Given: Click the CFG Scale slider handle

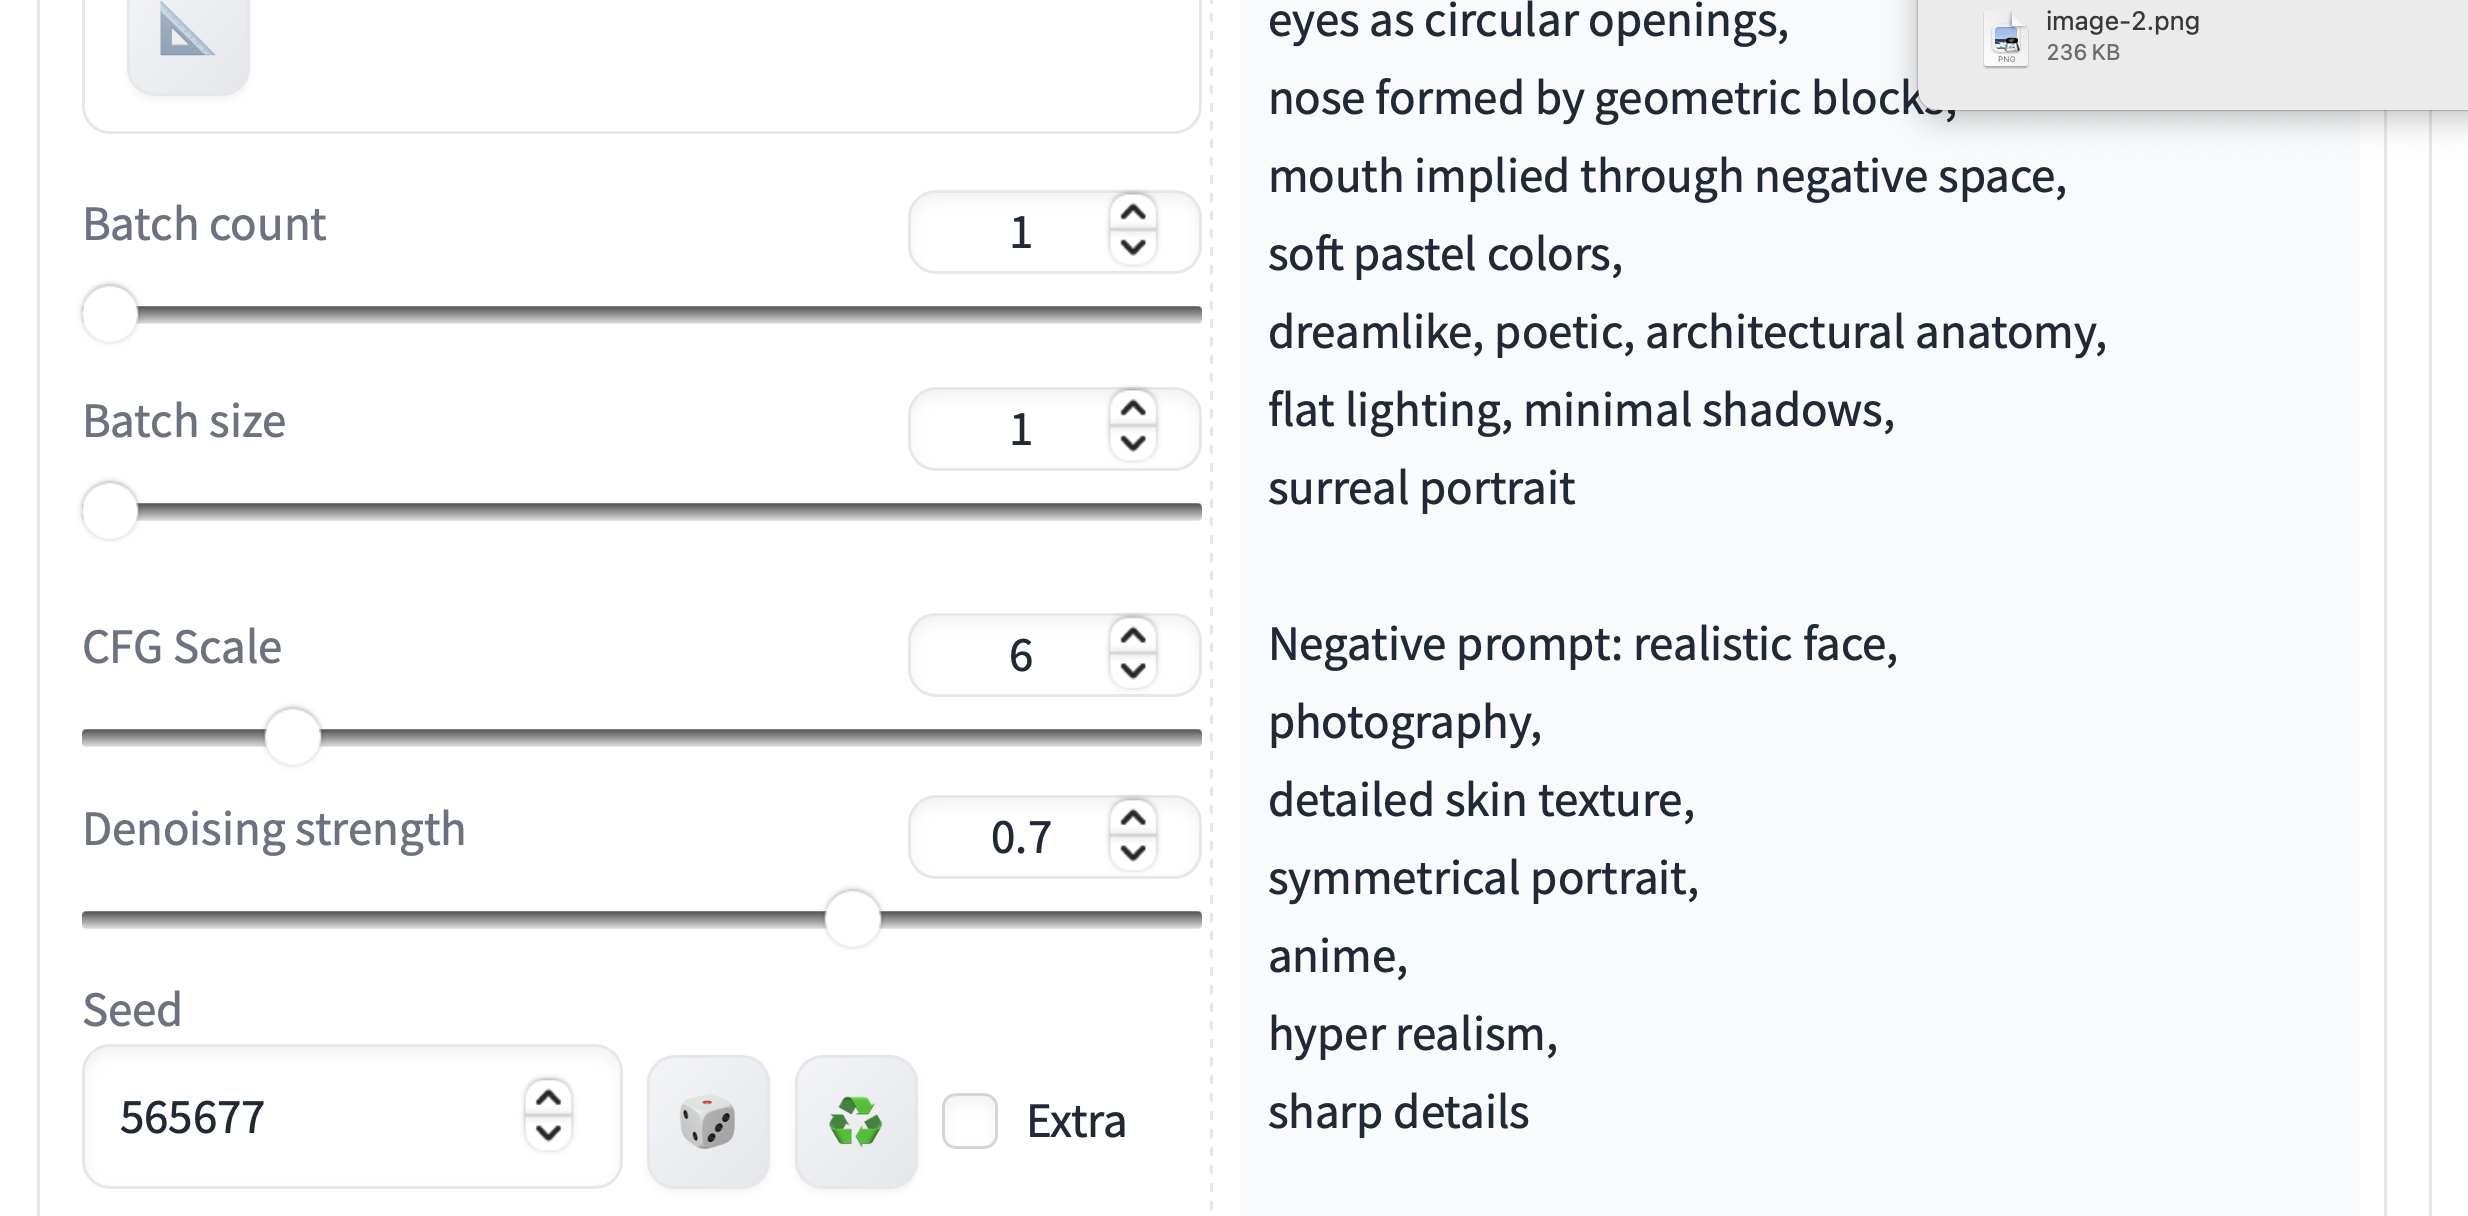Looking at the screenshot, I should pos(293,737).
